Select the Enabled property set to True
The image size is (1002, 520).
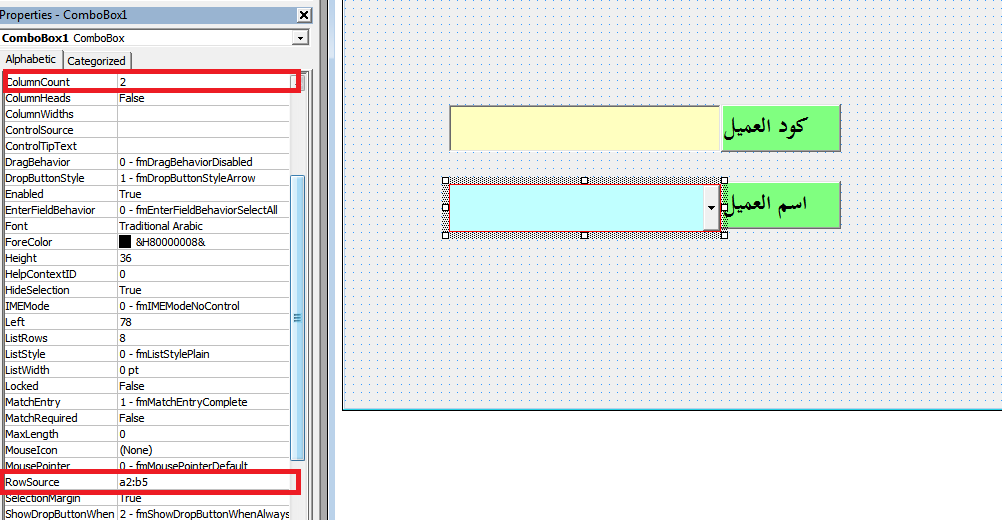[x=60, y=194]
